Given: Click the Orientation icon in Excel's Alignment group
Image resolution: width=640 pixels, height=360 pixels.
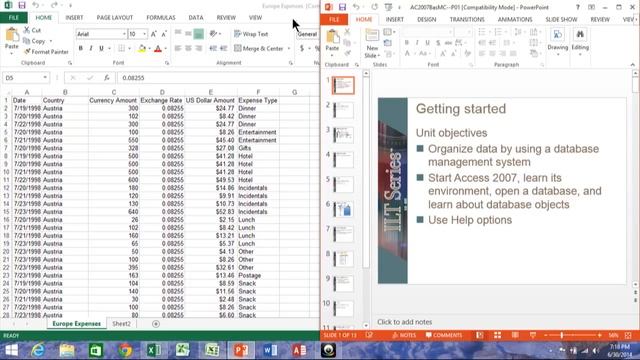Looking at the screenshot, I should pyautogui.click(x=213, y=34).
